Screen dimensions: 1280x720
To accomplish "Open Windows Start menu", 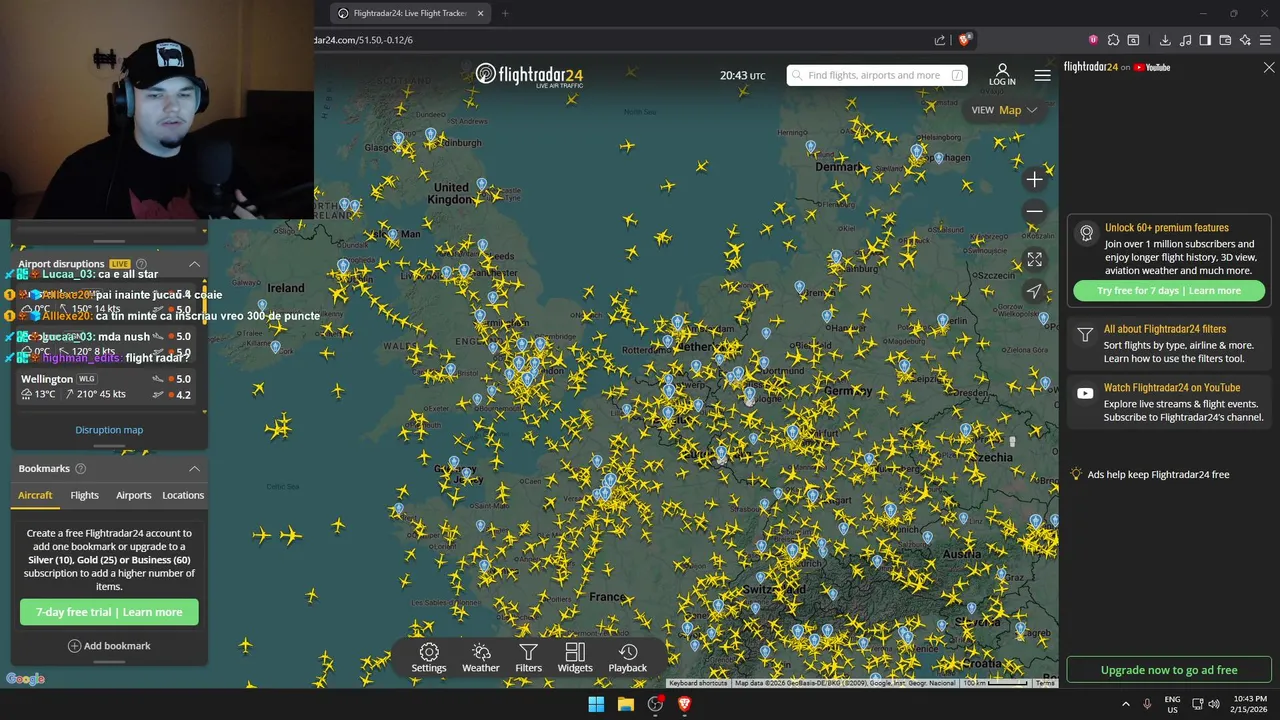I will coord(596,704).
